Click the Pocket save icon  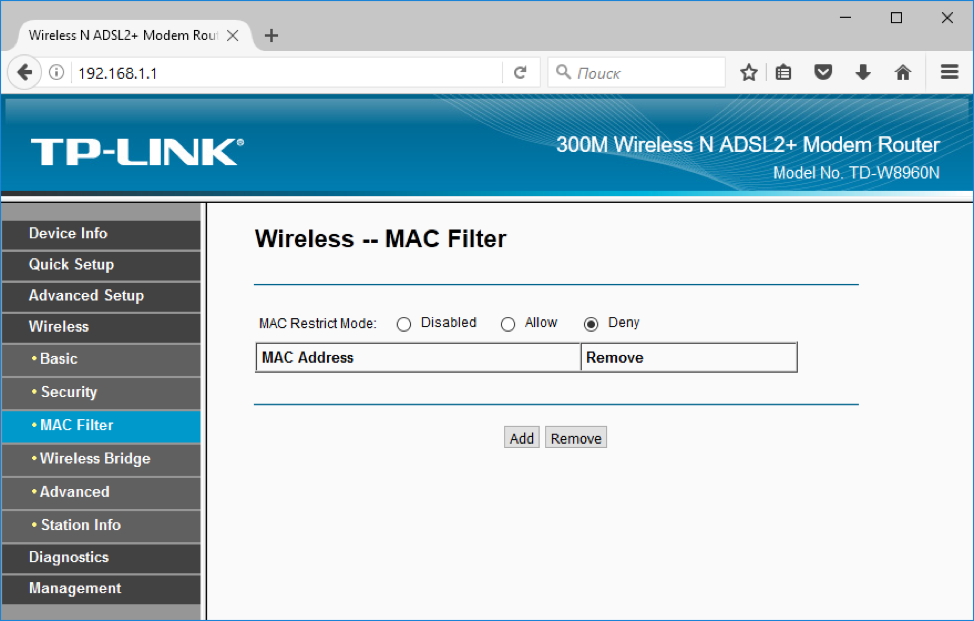tap(823, 72)
